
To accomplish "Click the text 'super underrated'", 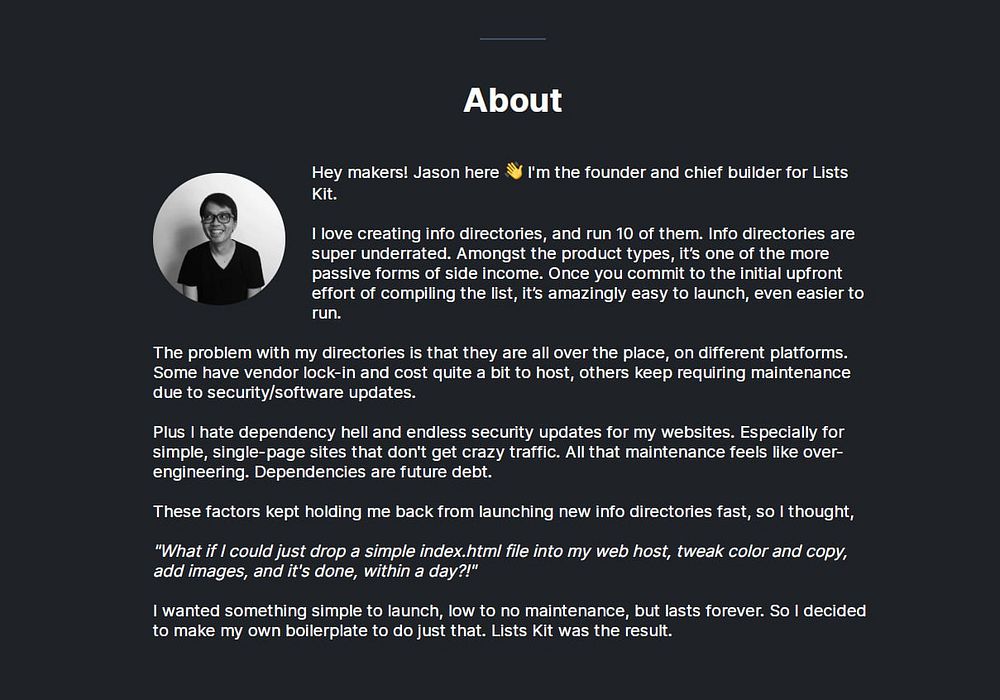I will (381, 253).
